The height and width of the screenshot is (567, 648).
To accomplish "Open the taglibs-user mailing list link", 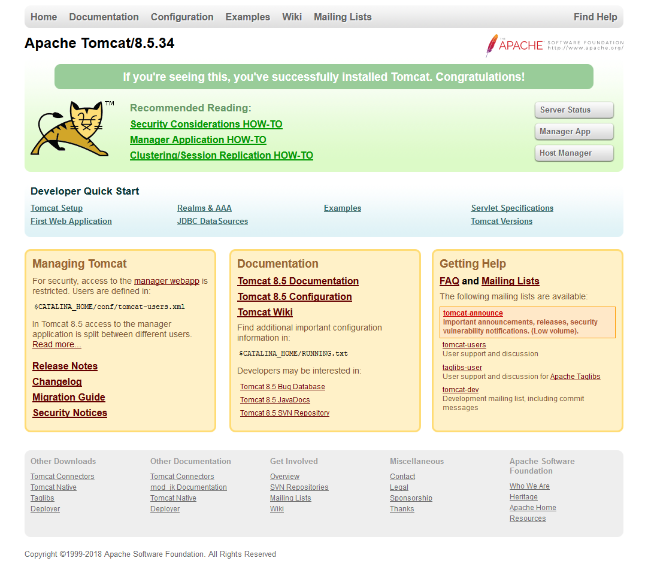I will [462, 367].
